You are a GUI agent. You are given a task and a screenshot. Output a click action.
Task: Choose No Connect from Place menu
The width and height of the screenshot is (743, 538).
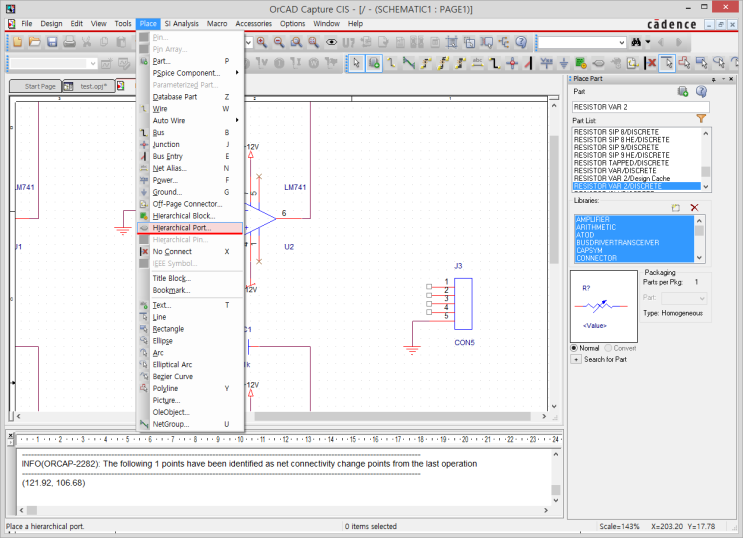(190, 252)
